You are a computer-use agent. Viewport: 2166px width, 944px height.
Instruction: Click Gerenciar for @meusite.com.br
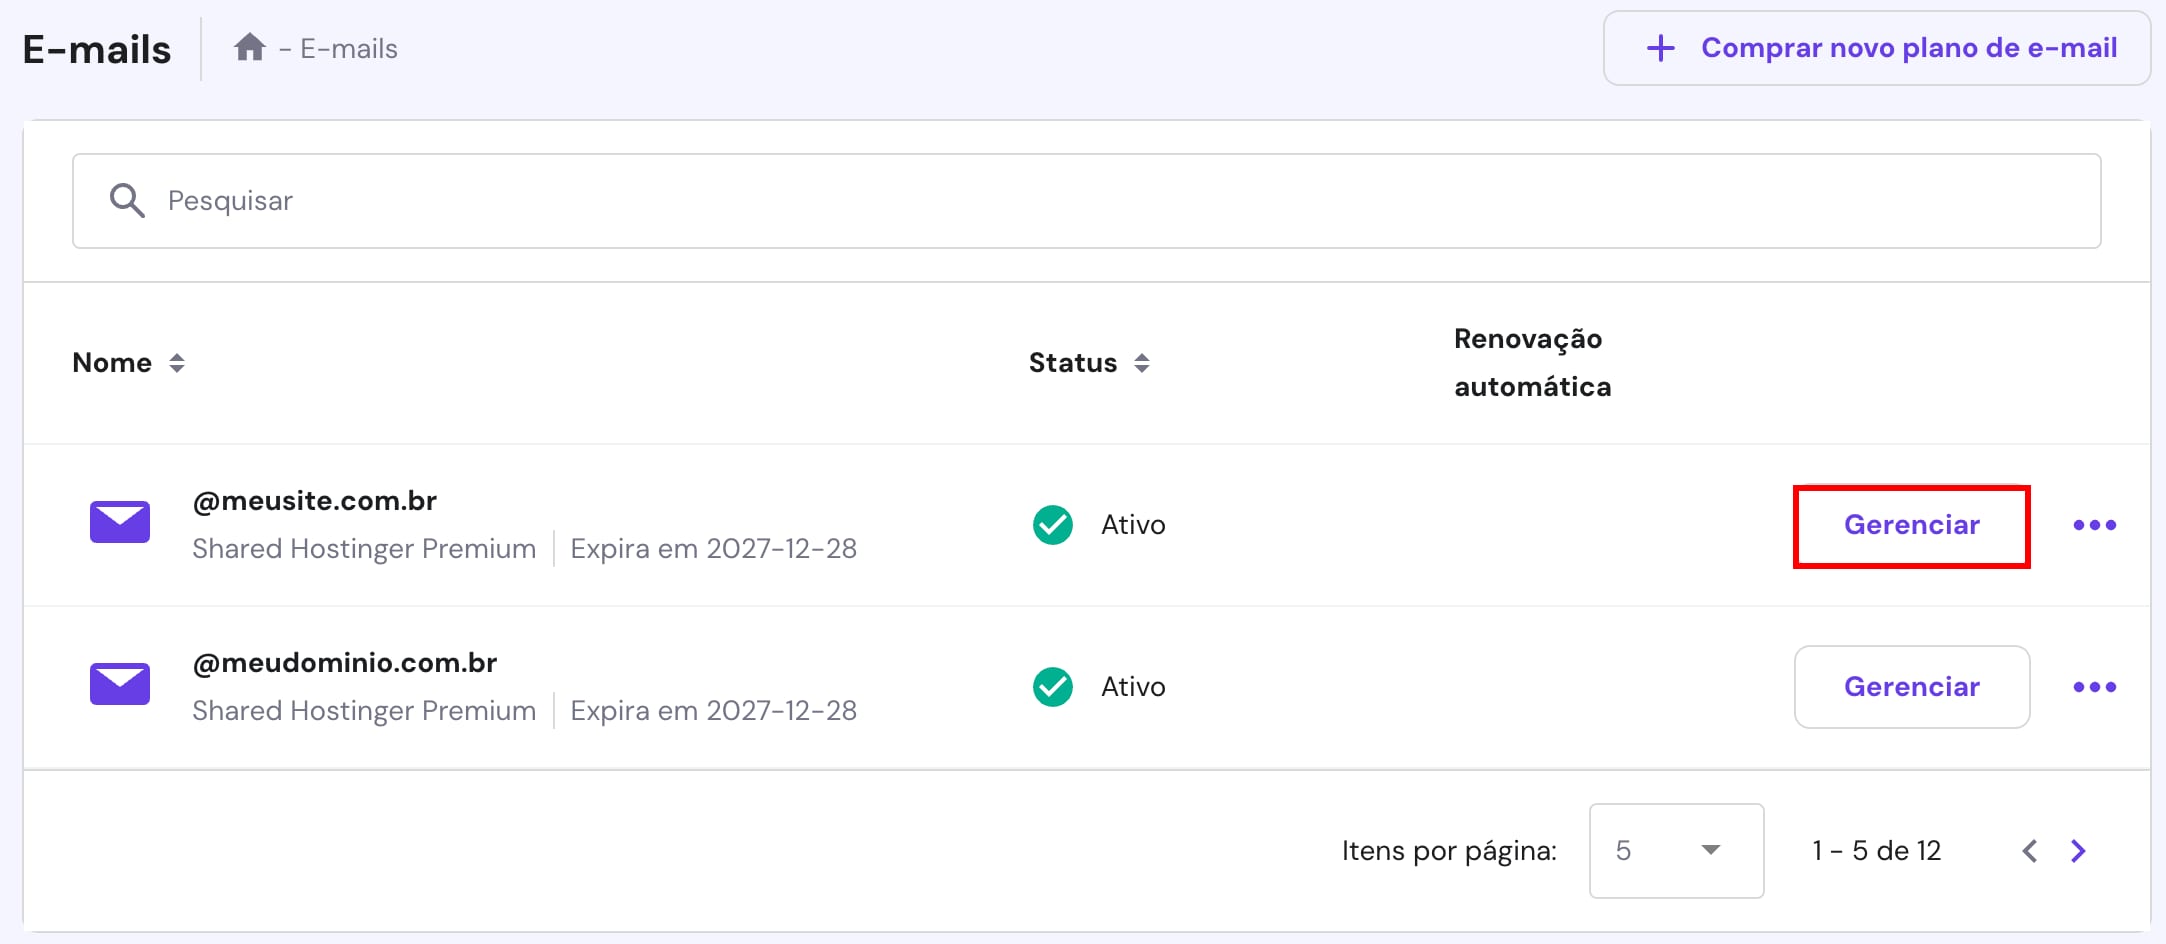click(1911, 524)
